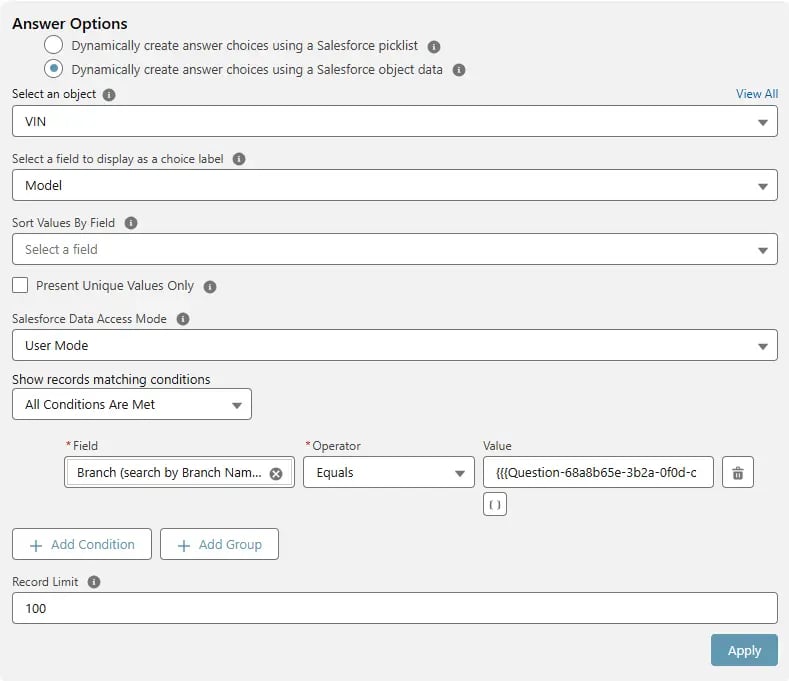The image size is (789, 681).
Task: Click the condition Value input field
Action: tap(598, 472)
